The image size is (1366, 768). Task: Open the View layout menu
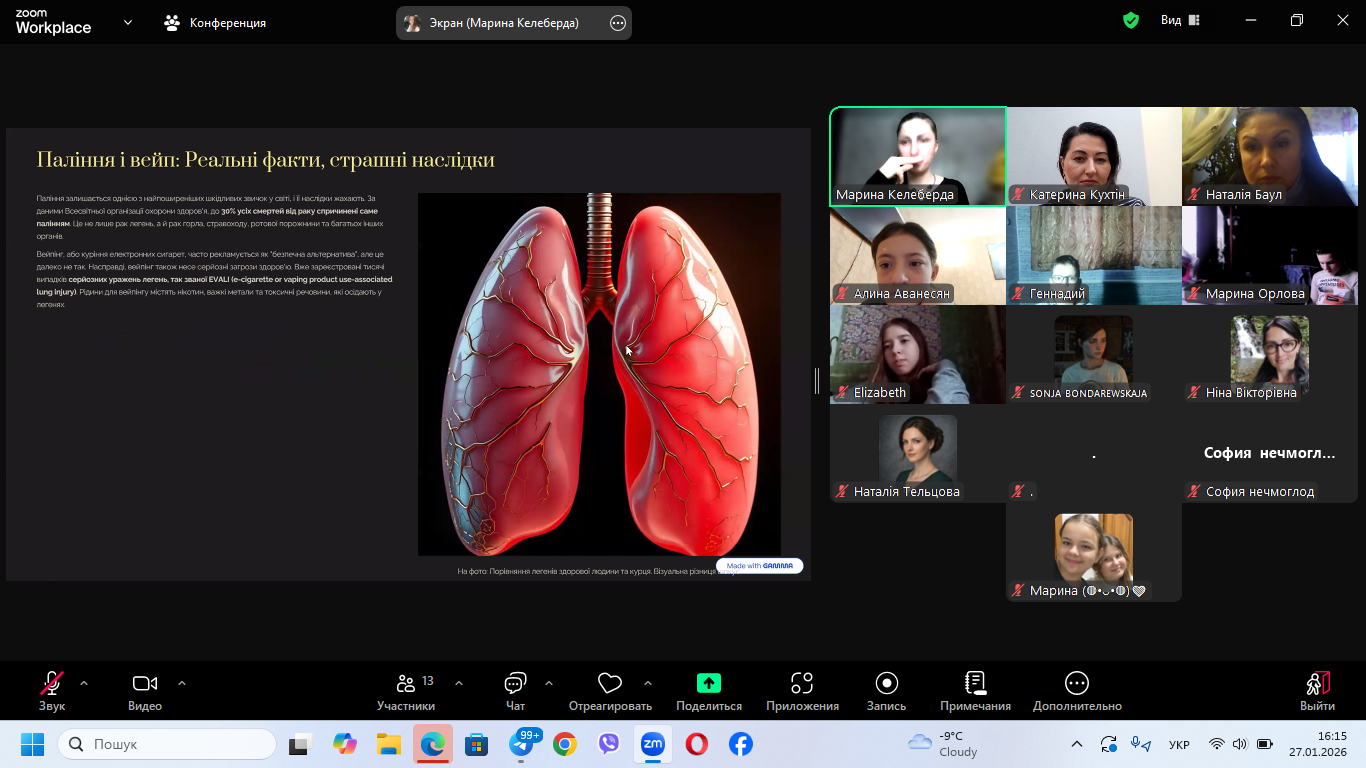click(x=1180, y=21)
